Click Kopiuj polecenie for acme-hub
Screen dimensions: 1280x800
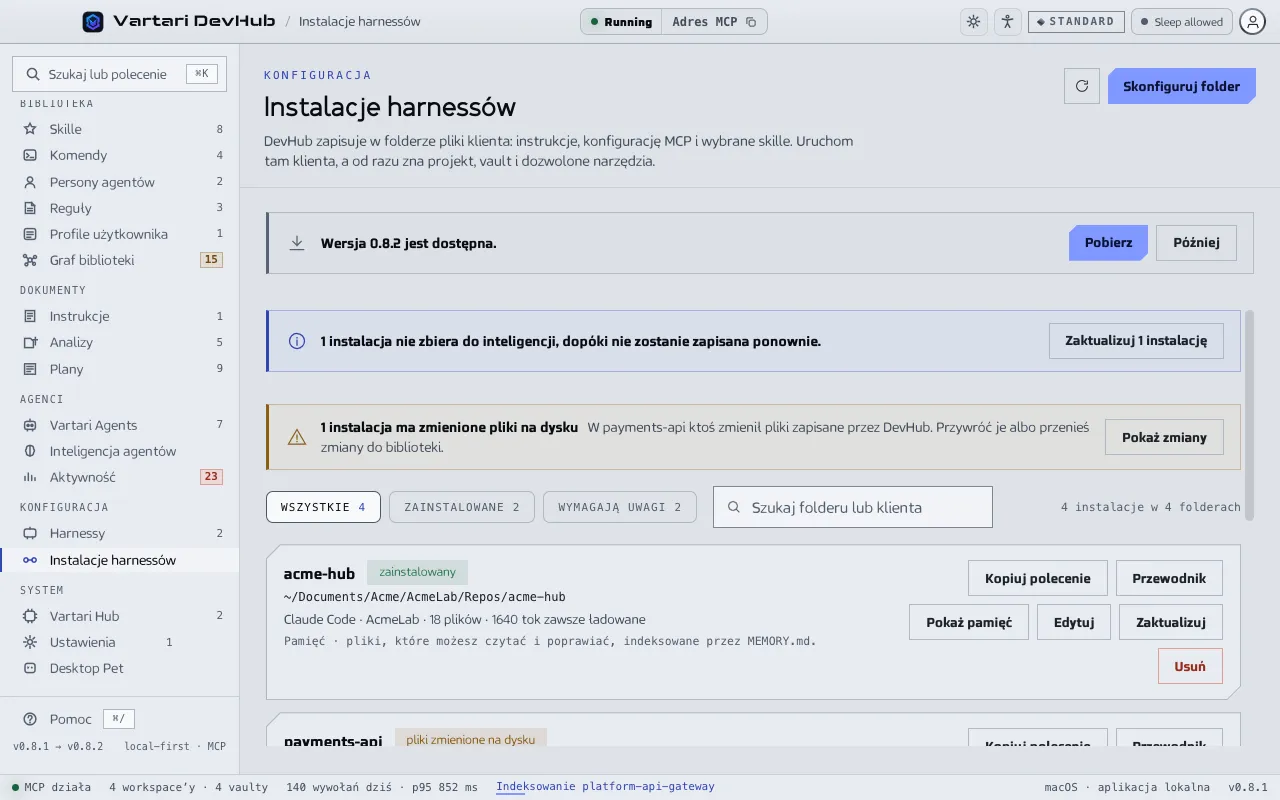click(x=1037, y=578)
